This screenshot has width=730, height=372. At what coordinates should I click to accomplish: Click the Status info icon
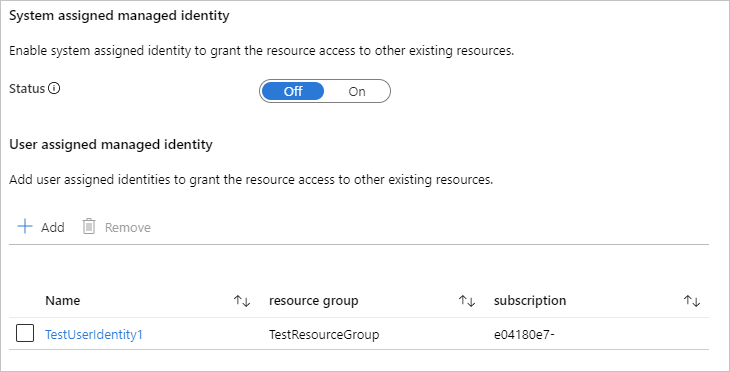[54, 88]
